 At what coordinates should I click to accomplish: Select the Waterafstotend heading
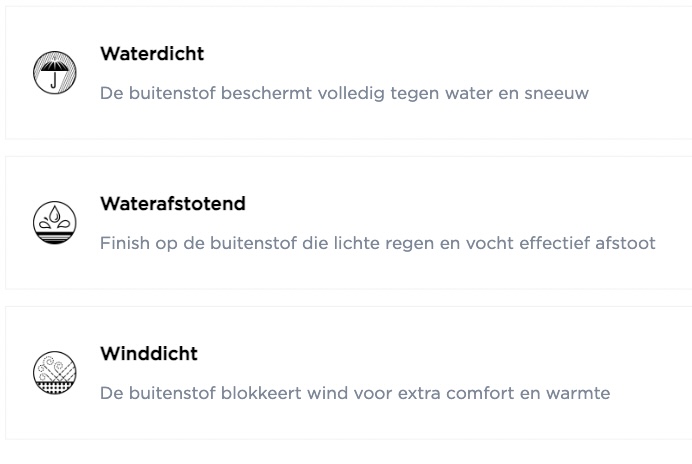pos(173,204)
